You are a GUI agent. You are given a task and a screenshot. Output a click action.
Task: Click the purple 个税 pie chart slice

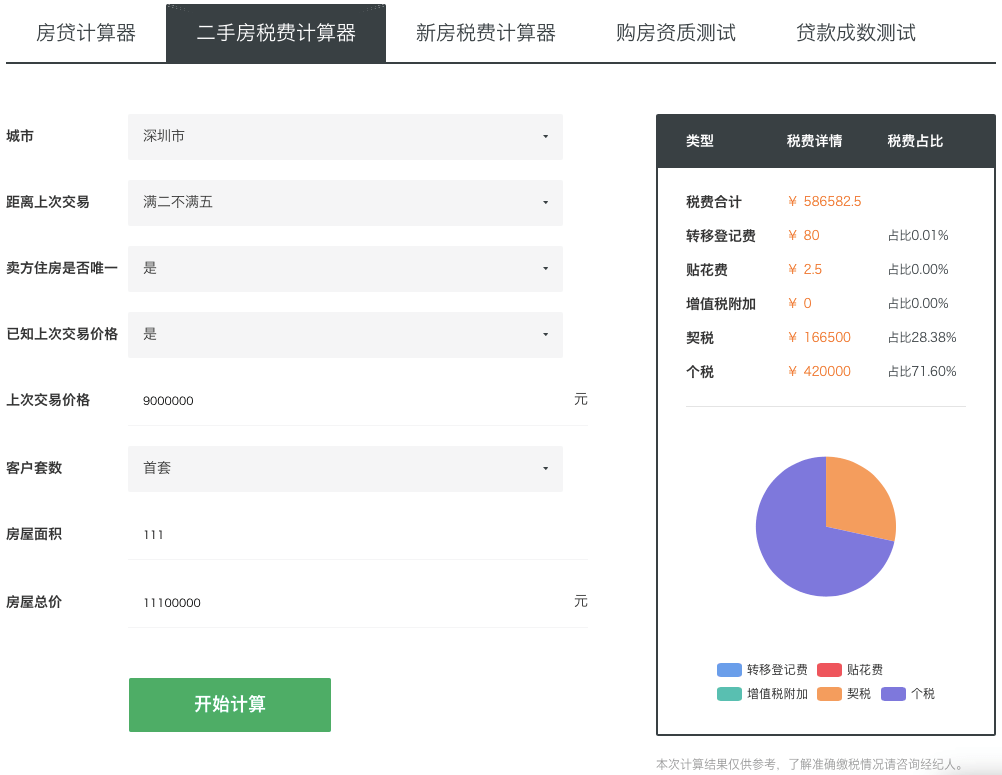coord(800,550)
